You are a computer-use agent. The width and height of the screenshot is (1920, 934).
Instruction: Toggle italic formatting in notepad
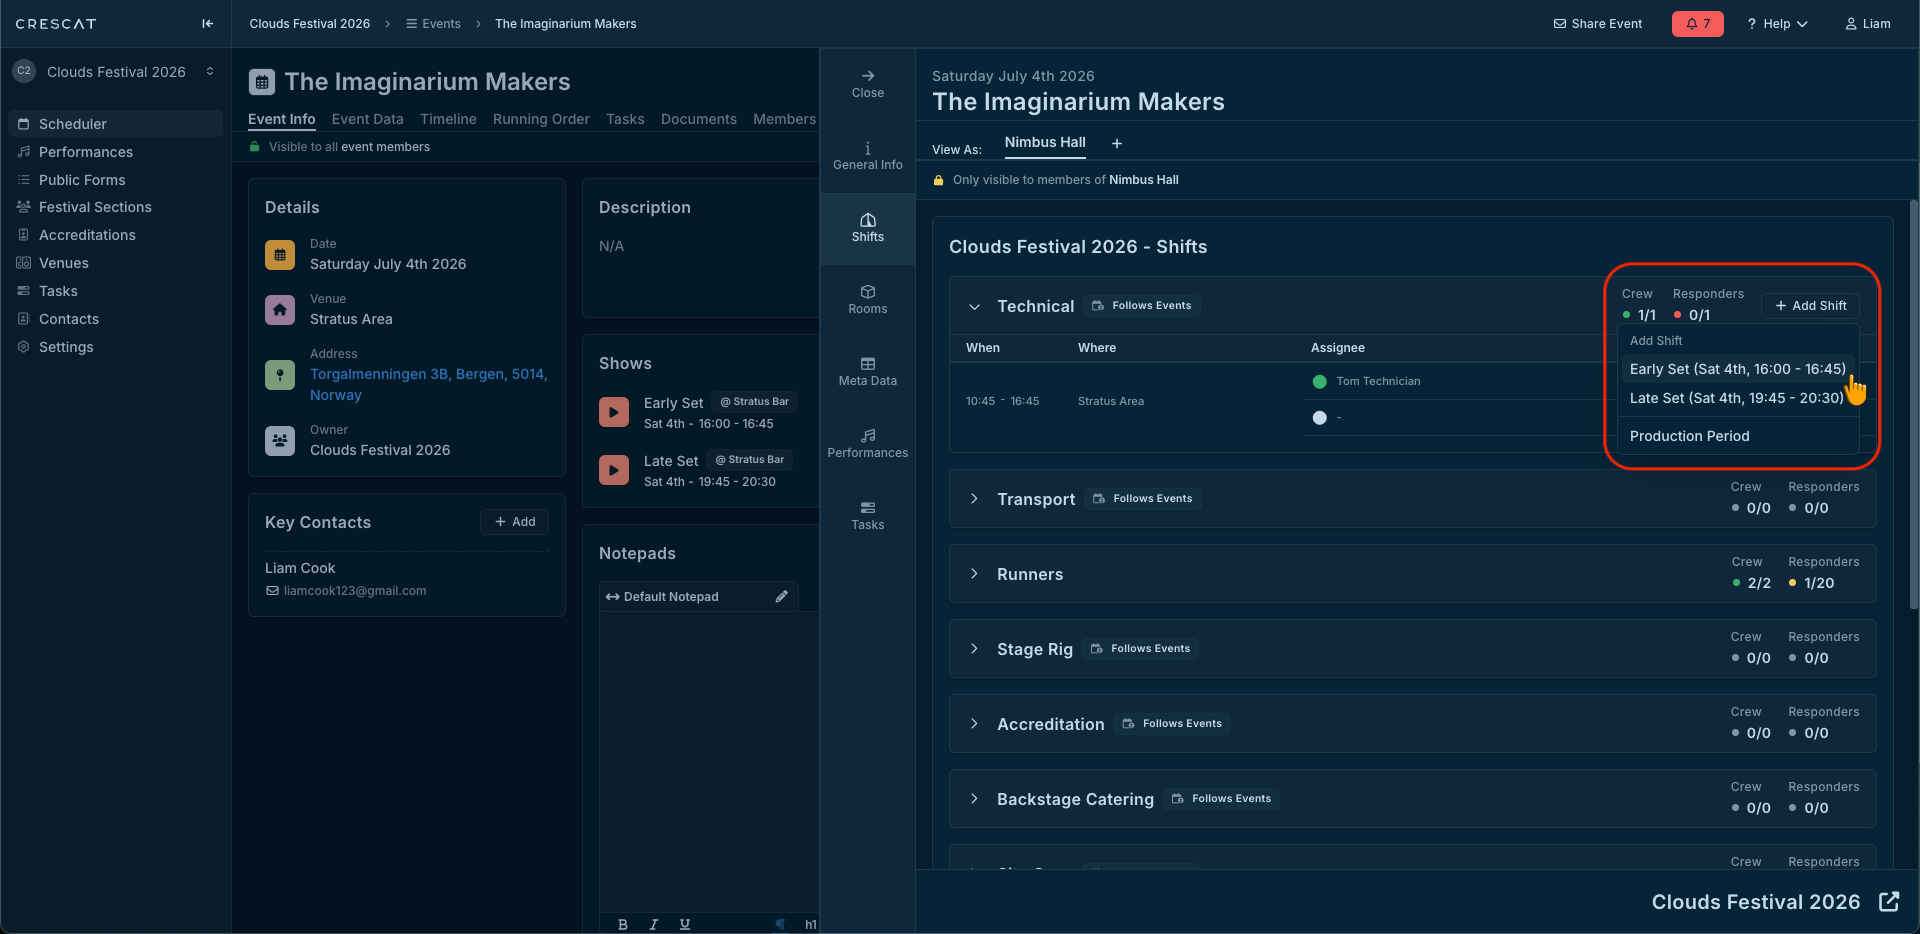pyautogui.click(x=654, y=924)
